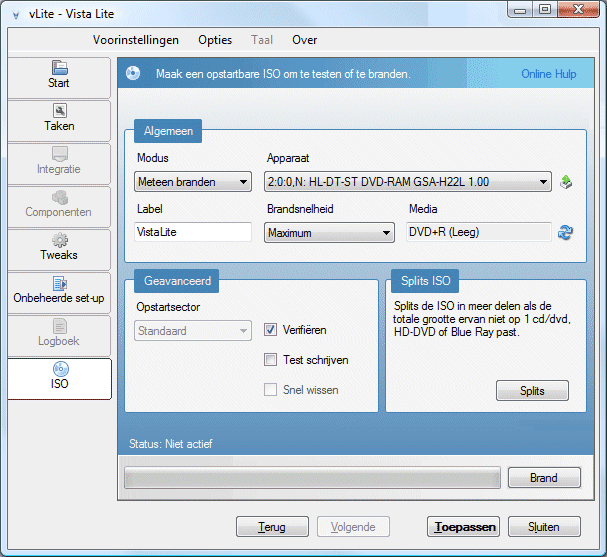Expand the Opstartsector Standaard dropdown

point(193,331)
